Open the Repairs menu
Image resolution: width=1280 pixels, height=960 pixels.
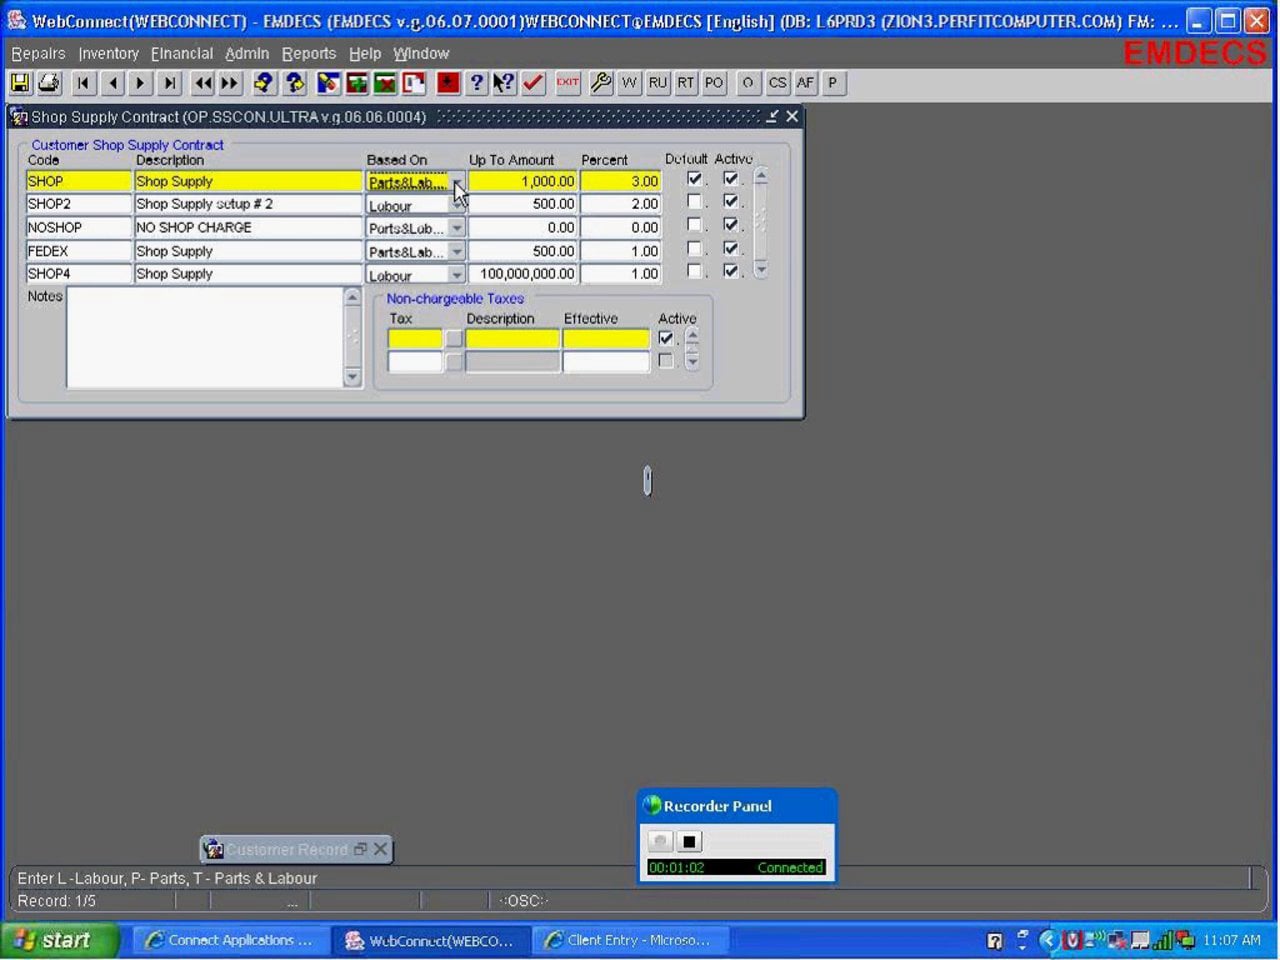point(38,53)
